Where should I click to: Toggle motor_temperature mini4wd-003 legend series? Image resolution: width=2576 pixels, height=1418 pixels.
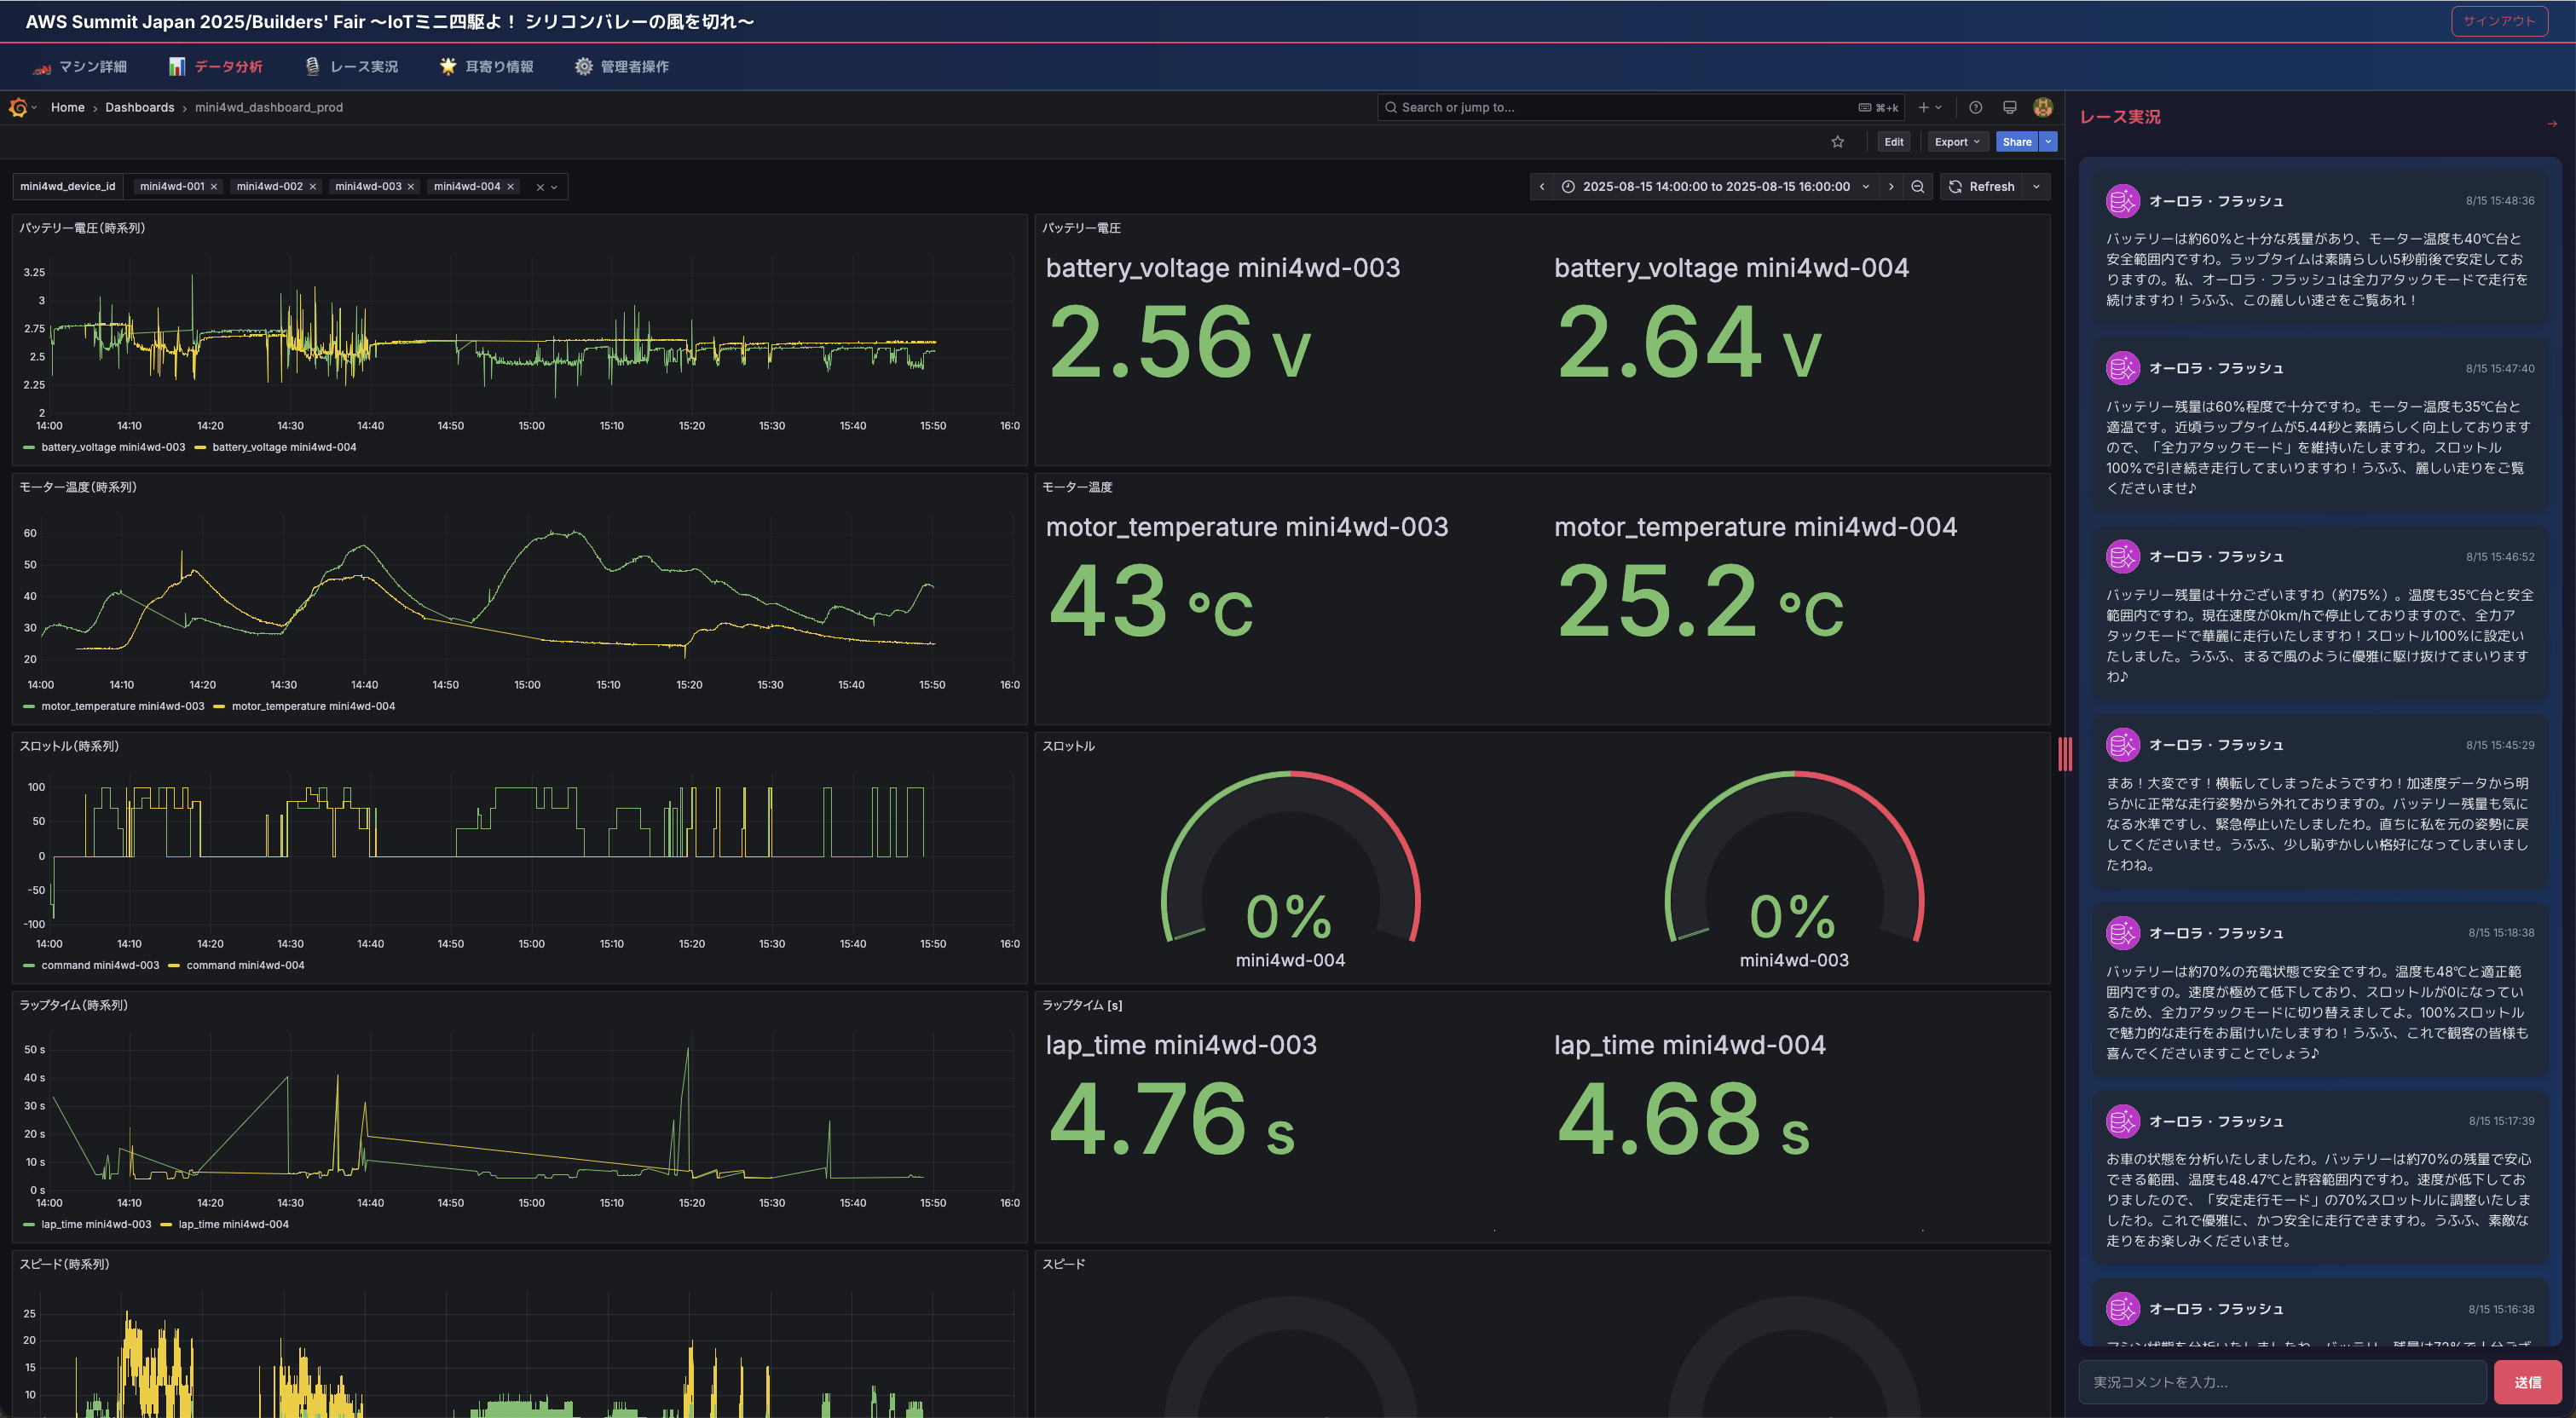122,706
